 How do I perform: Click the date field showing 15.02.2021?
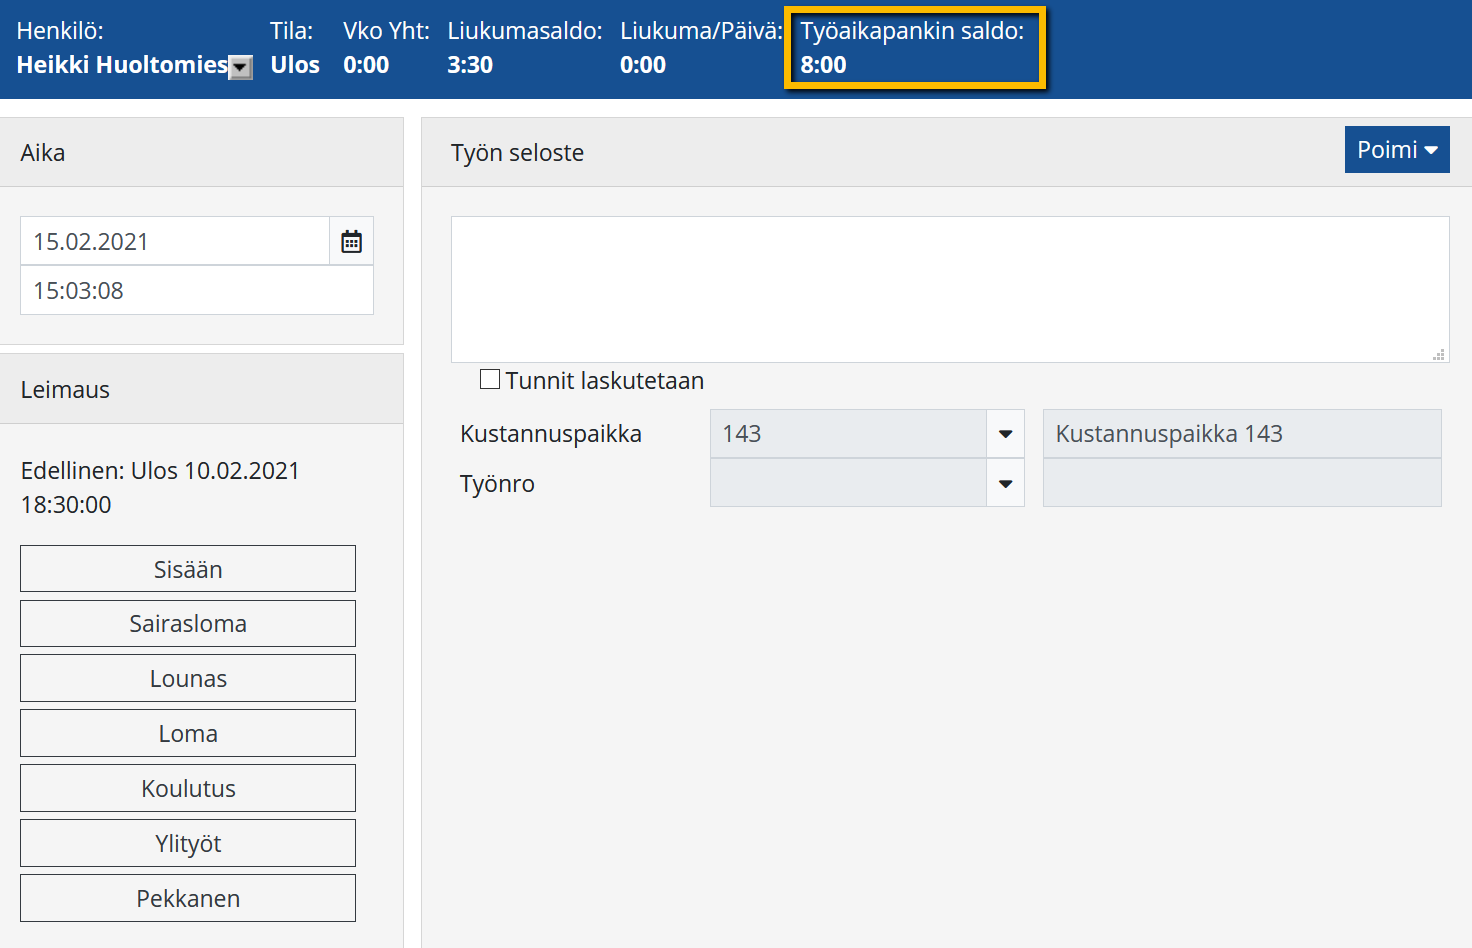pos(175,242)
